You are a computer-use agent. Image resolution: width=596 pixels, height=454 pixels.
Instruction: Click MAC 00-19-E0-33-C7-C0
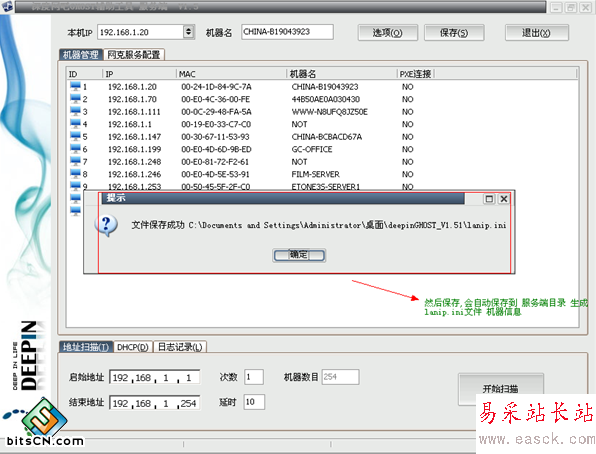pyautogui.click(x=216, y=124)
